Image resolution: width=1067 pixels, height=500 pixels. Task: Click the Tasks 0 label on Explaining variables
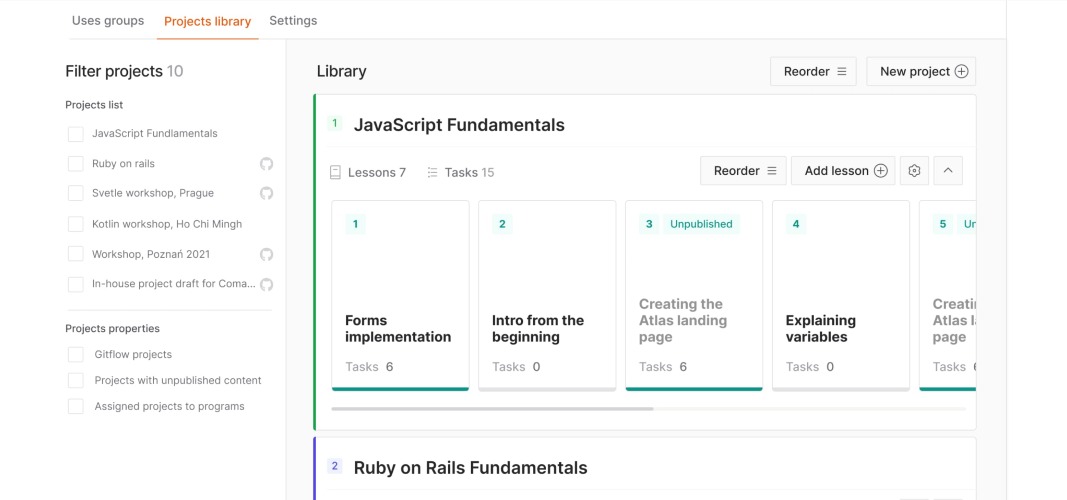[x=810, y=367]
